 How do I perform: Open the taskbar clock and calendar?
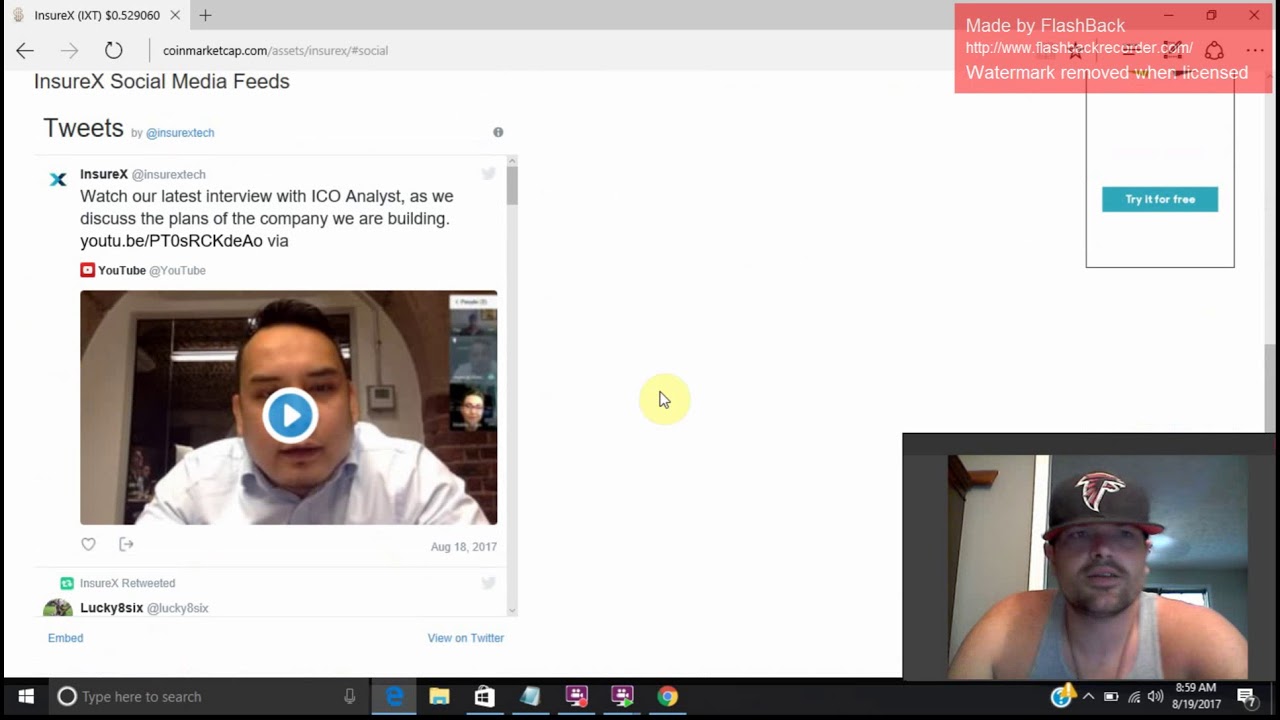[1195, 696]
